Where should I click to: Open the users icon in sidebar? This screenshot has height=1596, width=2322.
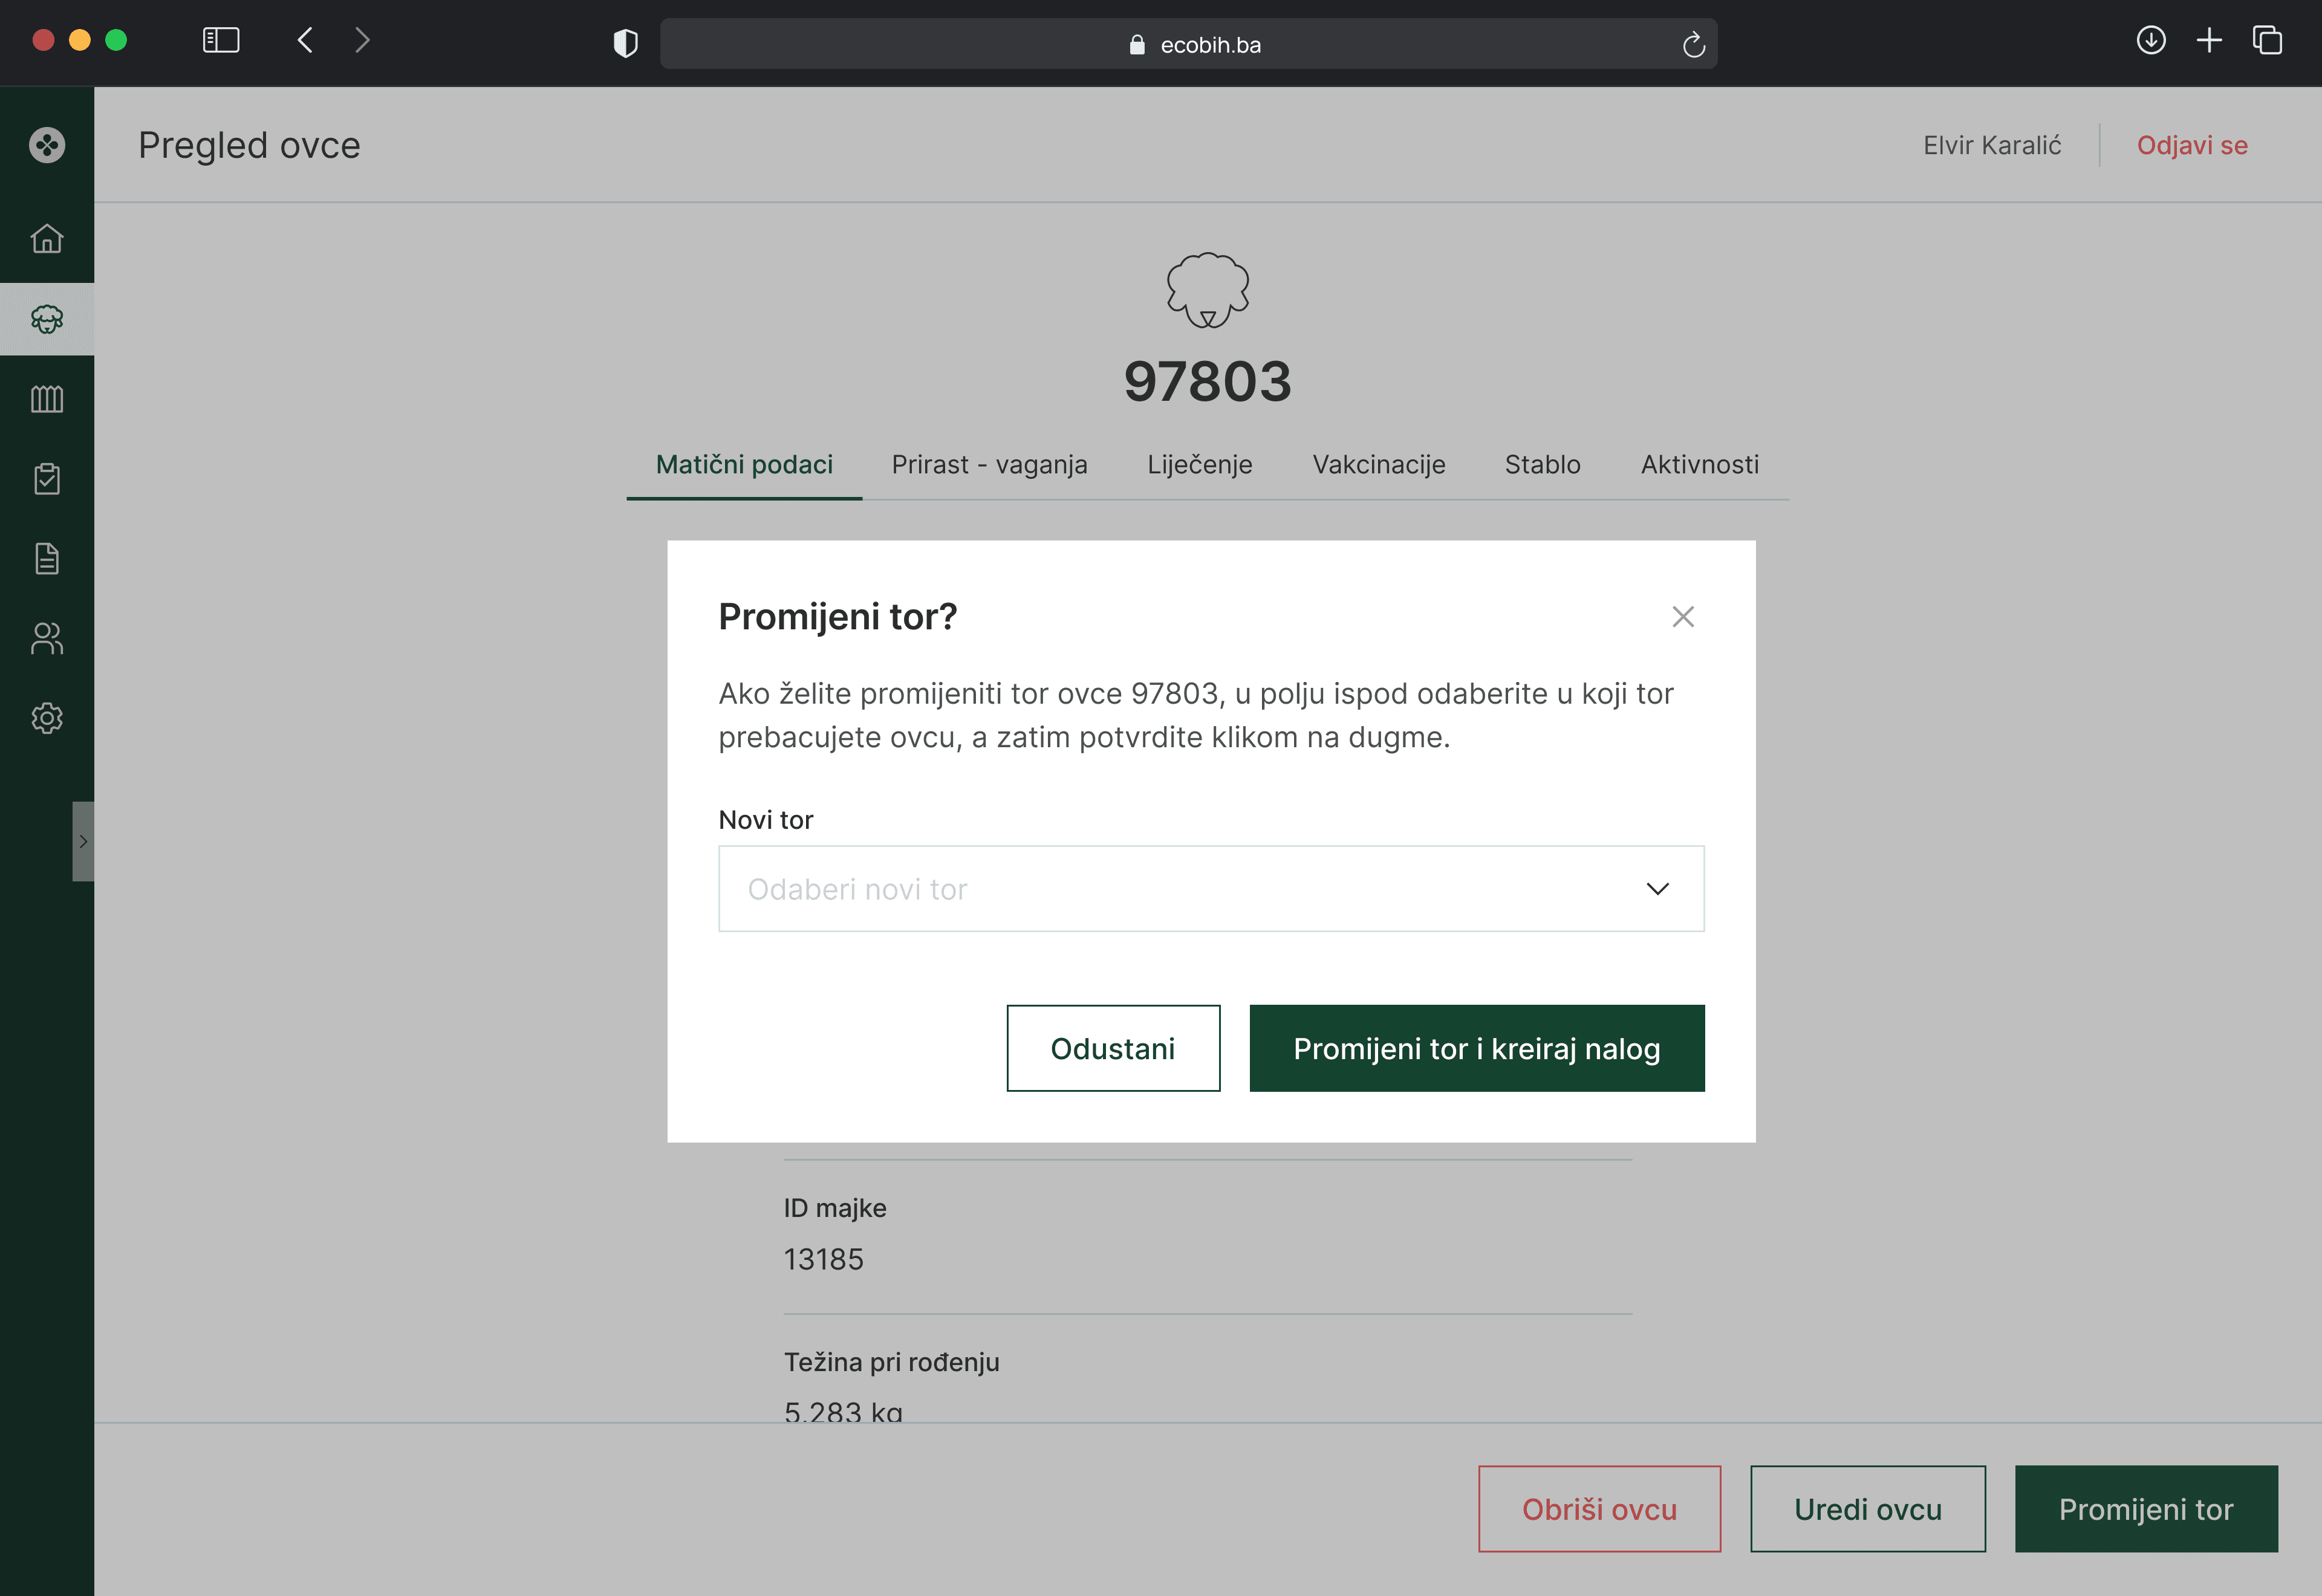point(47,638)
